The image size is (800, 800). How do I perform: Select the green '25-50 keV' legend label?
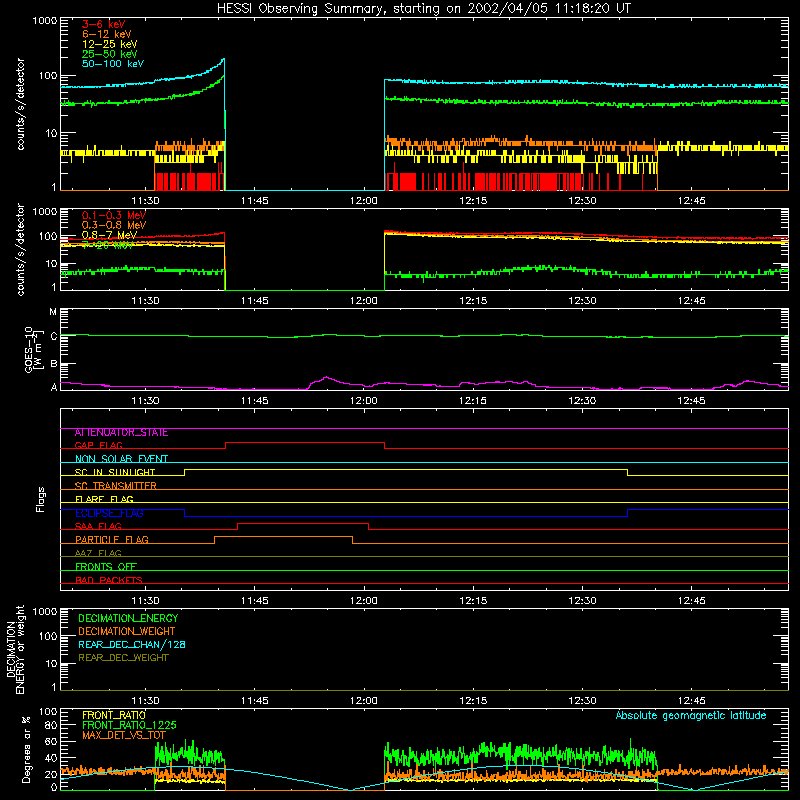click(x=109, y=54)
